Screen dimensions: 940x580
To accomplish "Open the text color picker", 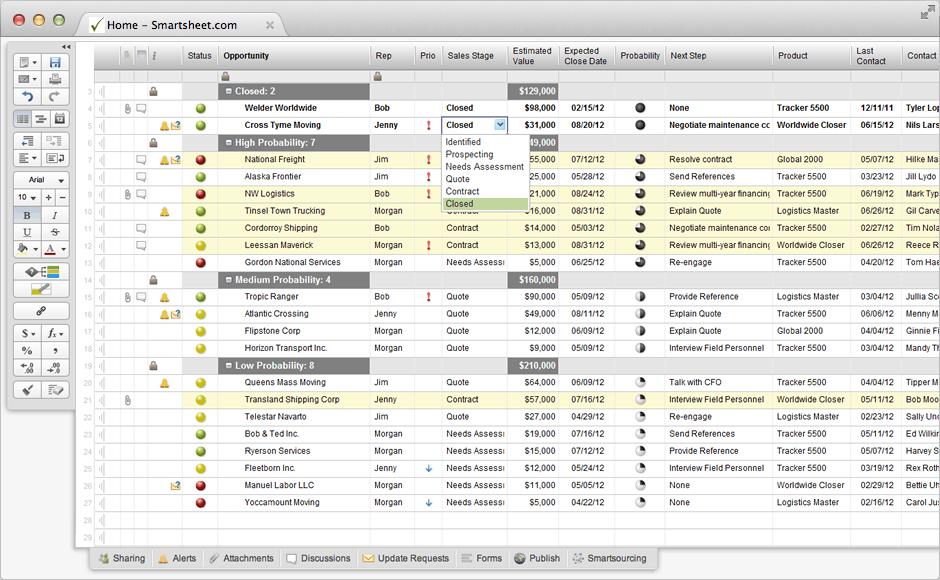I will (53, 249).
